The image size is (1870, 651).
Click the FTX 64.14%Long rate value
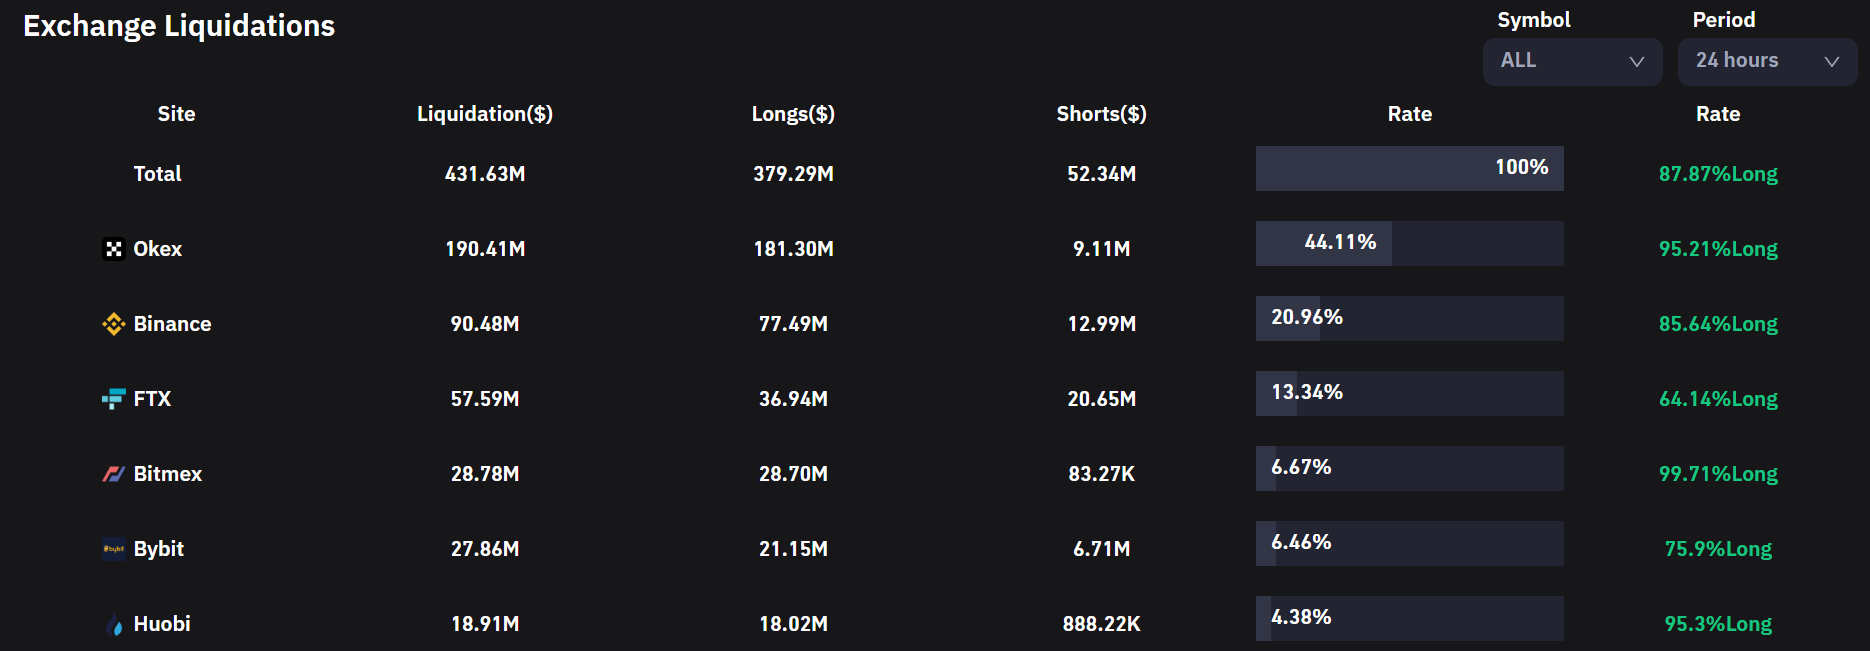(x=1718, y=399)
